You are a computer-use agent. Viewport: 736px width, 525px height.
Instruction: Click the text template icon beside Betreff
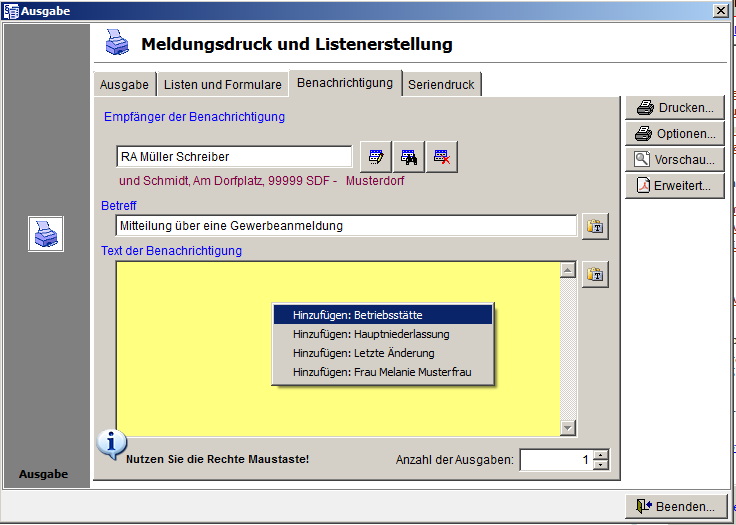tap(595, 226)
